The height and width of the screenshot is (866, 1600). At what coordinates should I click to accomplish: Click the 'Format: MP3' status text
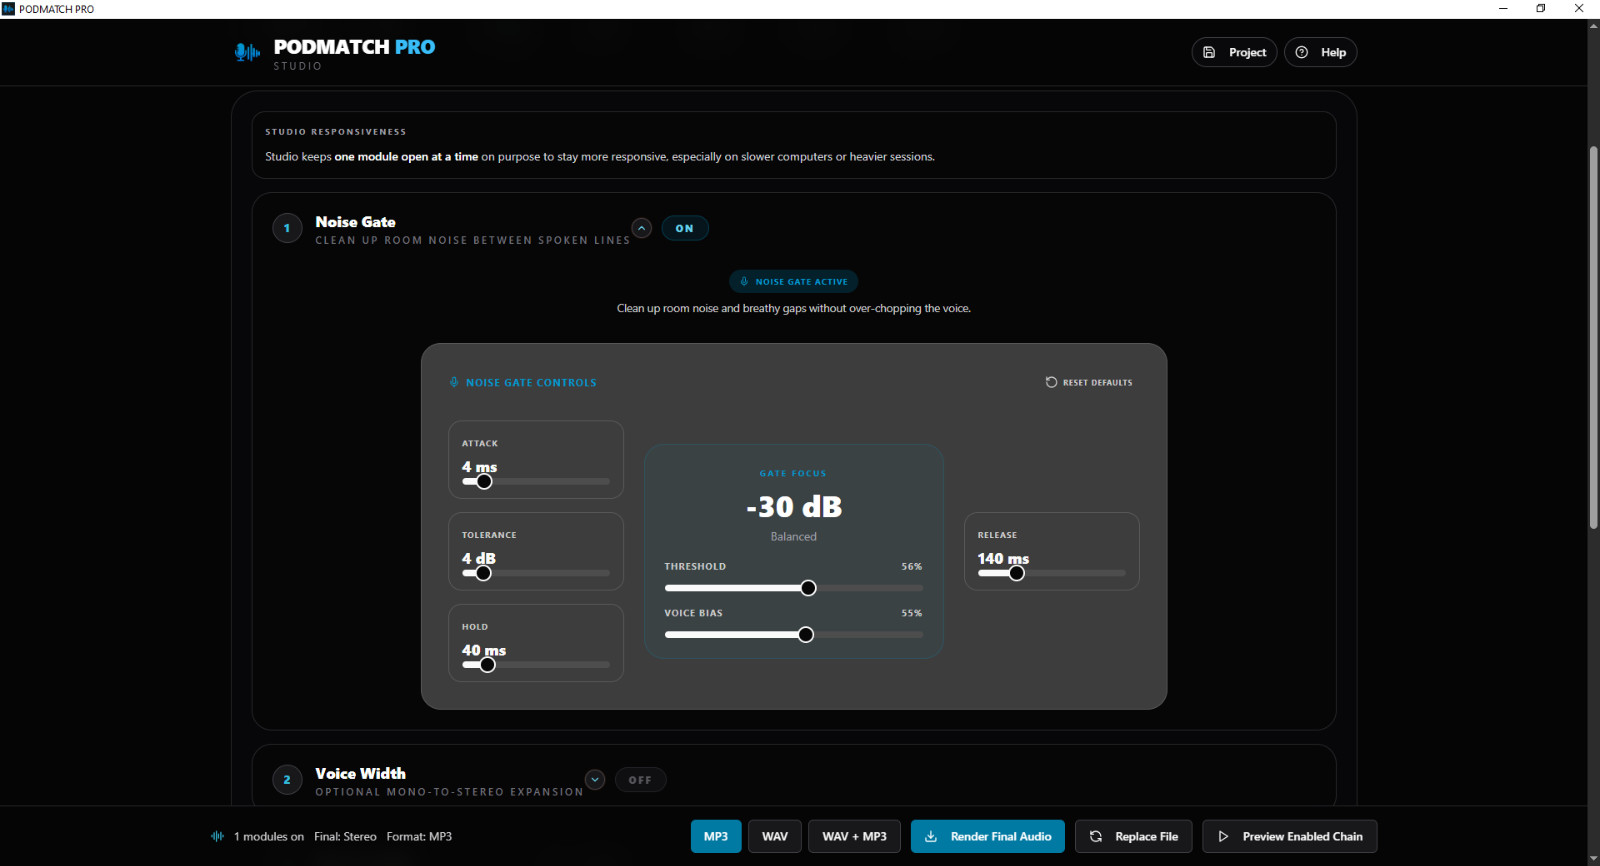[x=419, y=836]
